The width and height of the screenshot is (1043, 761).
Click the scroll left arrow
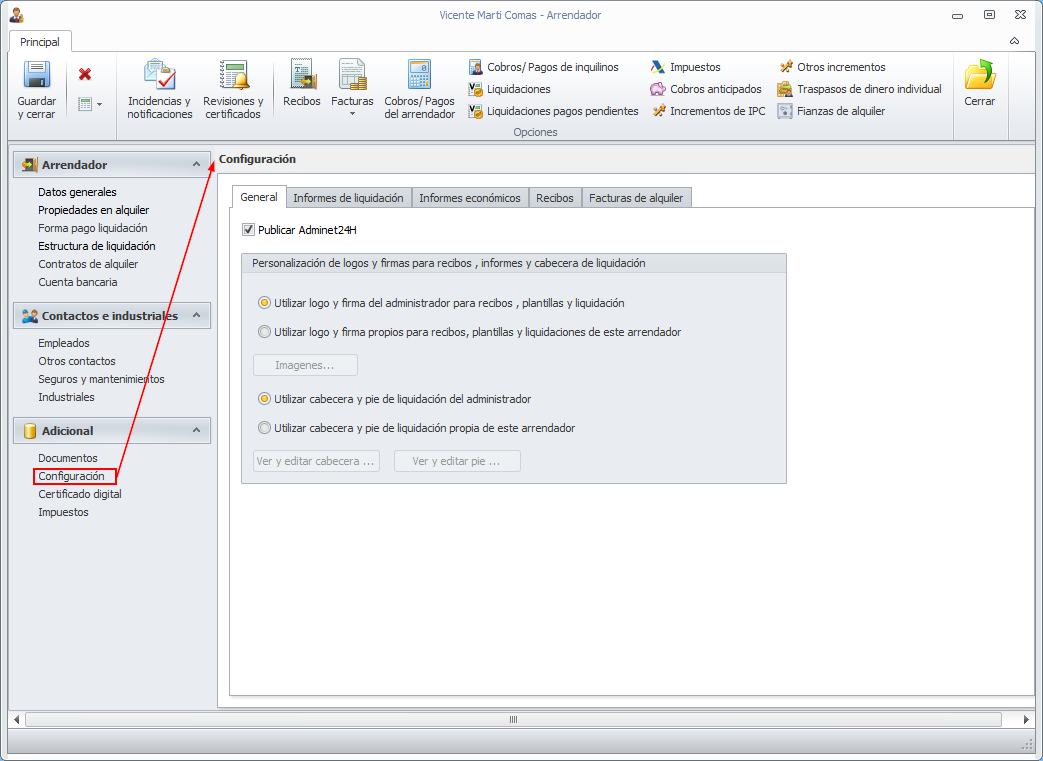17,720
